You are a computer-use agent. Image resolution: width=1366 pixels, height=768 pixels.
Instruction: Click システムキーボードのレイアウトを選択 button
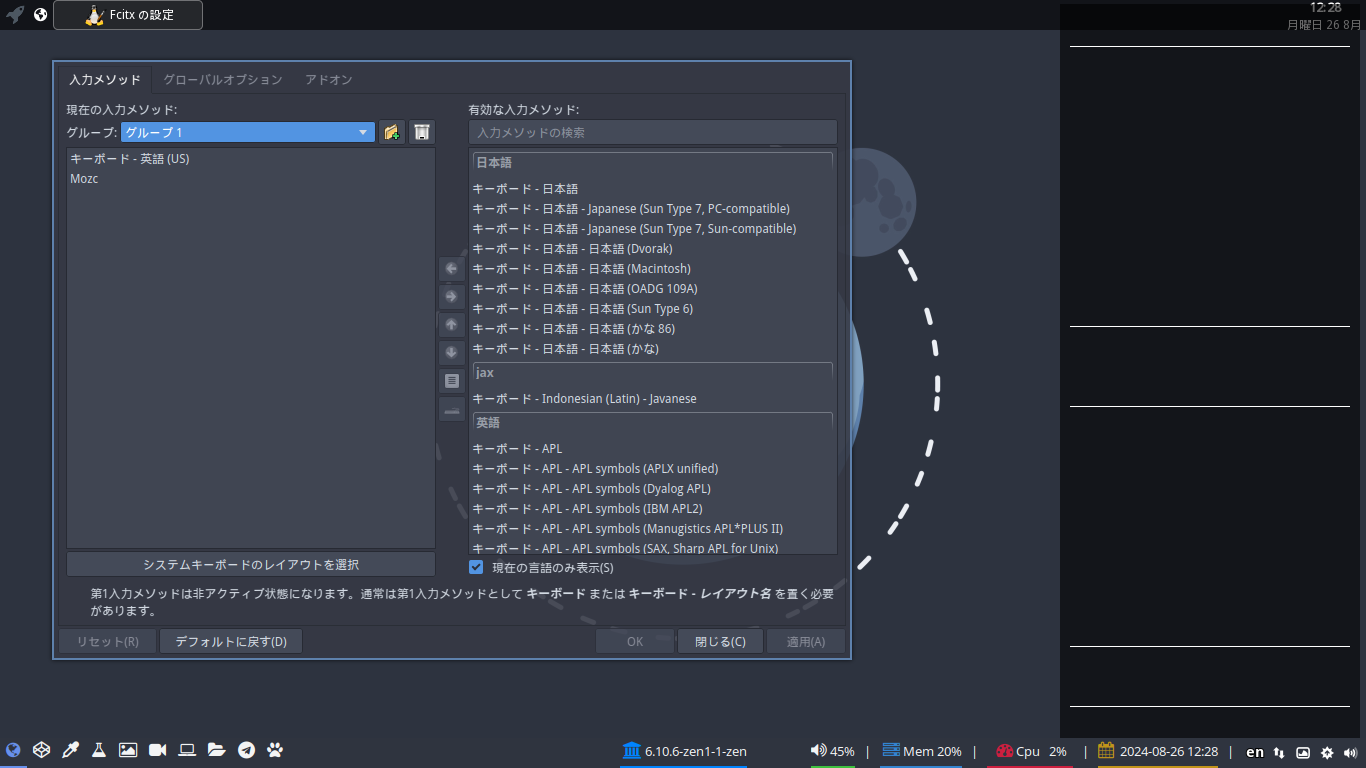coord(251,564)
